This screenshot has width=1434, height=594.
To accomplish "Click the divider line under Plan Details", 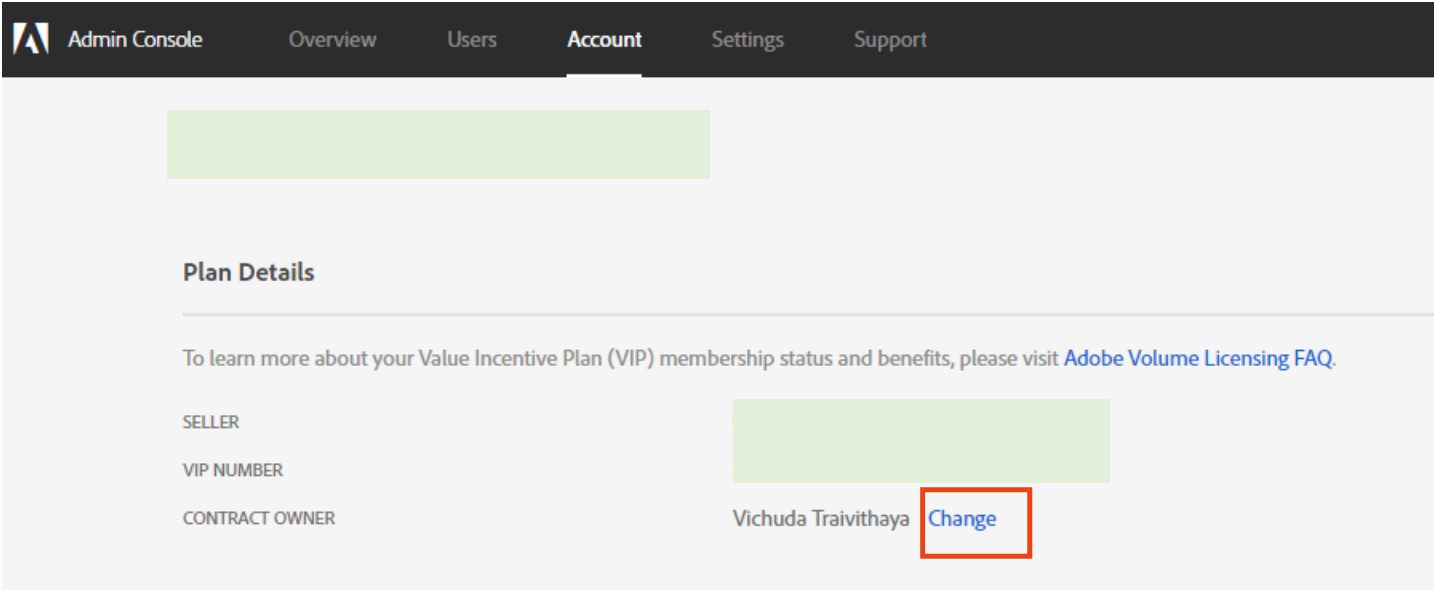I will (x=808, y=314).
